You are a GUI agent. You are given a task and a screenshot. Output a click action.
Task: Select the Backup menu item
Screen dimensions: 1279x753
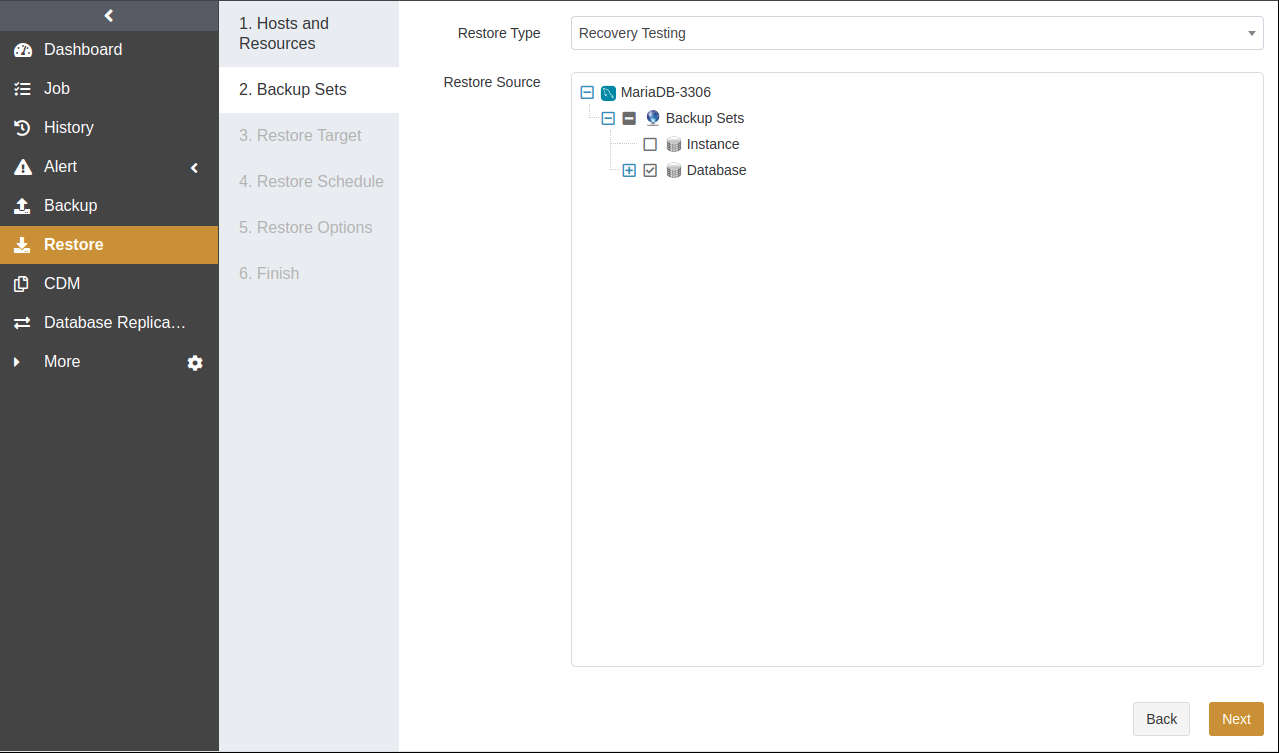(109, 206)
